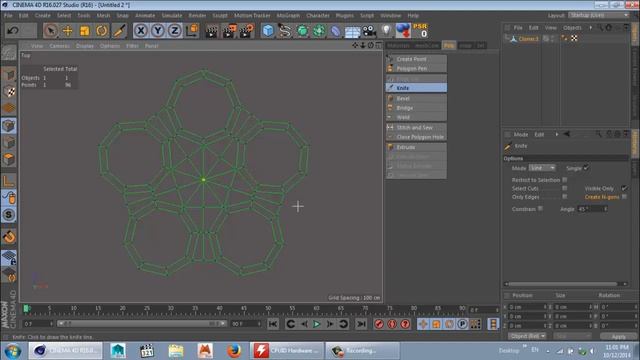Open the MoGraph menu

pos(288,16)
